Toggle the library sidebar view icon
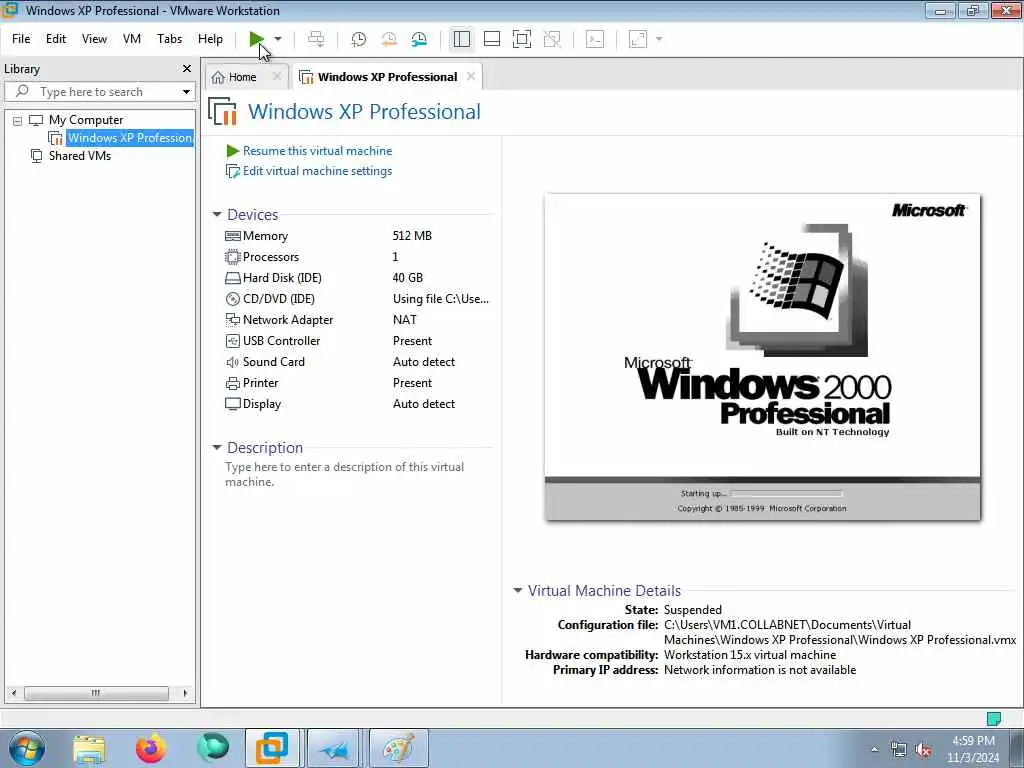The height and width of the screenshot is (768, 1024). pos(462,39)
